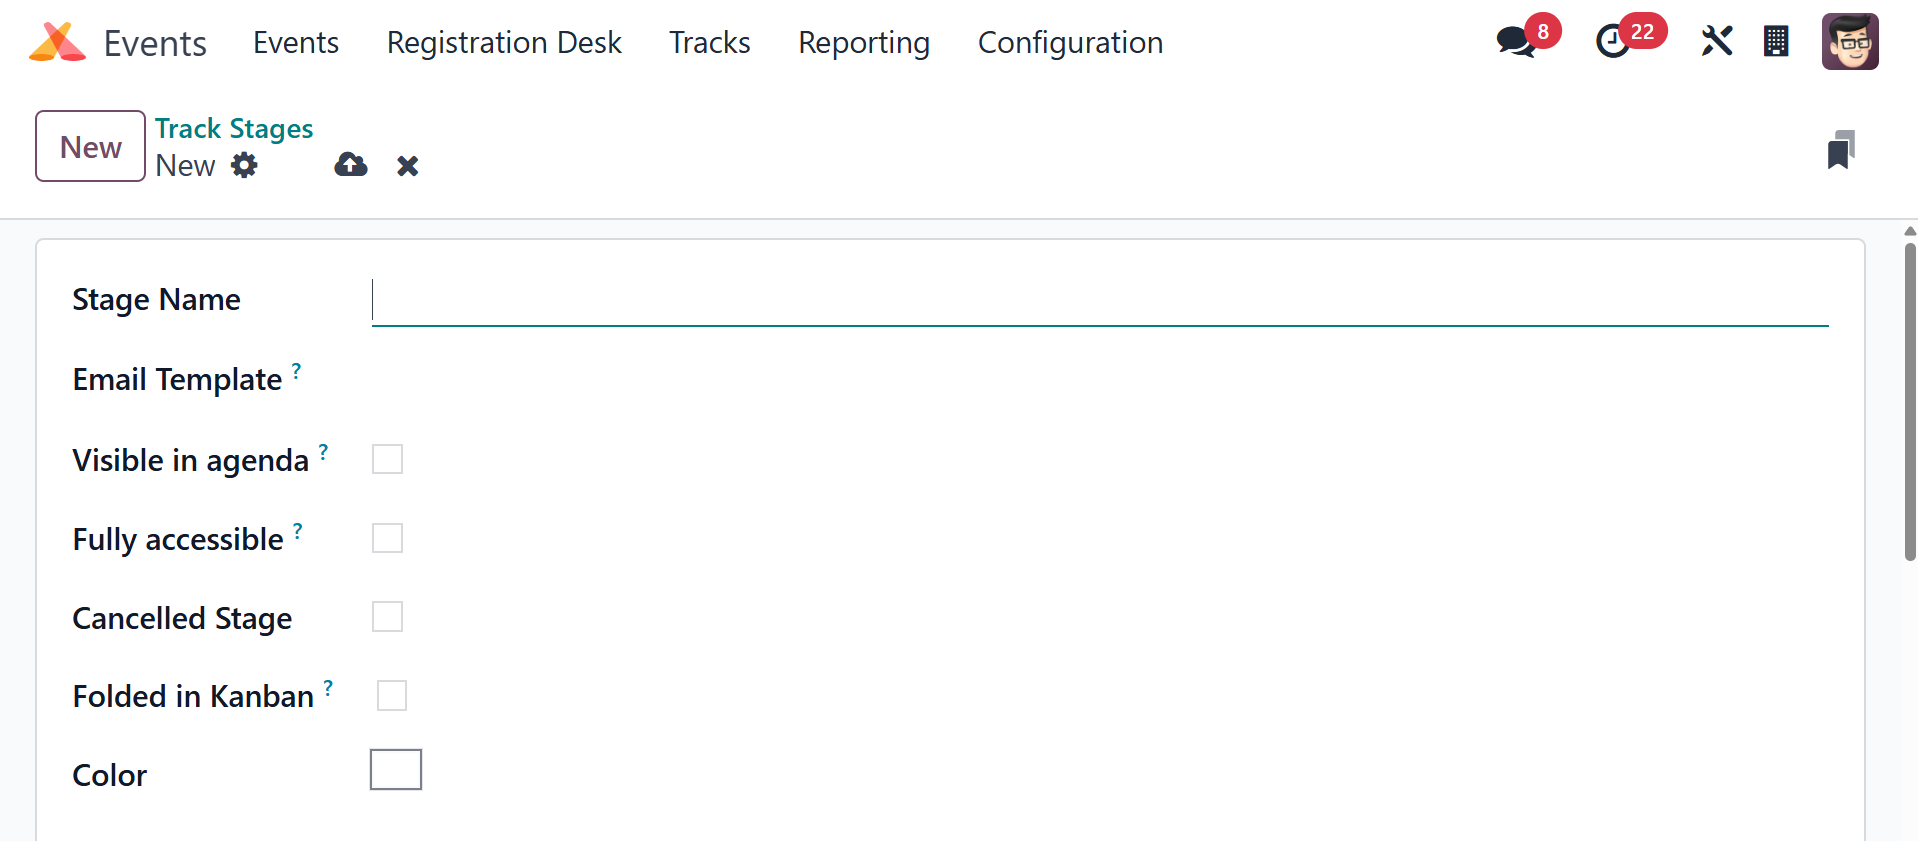Screen dimensions: 1918x841
Task: Open the user avatar menu
Action: click(x=1850, y=42)
